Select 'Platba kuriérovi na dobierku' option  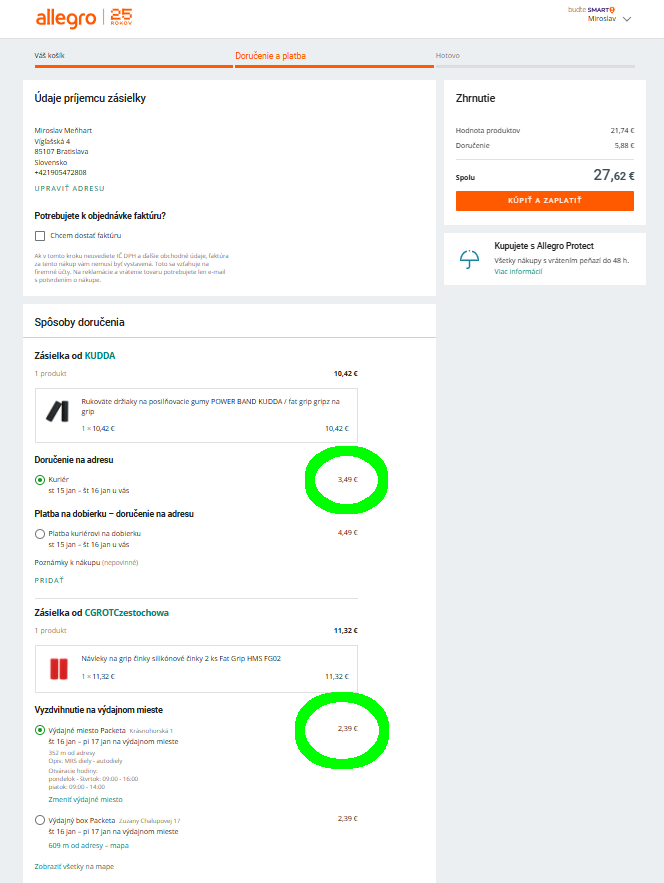[x=40, y=534]
